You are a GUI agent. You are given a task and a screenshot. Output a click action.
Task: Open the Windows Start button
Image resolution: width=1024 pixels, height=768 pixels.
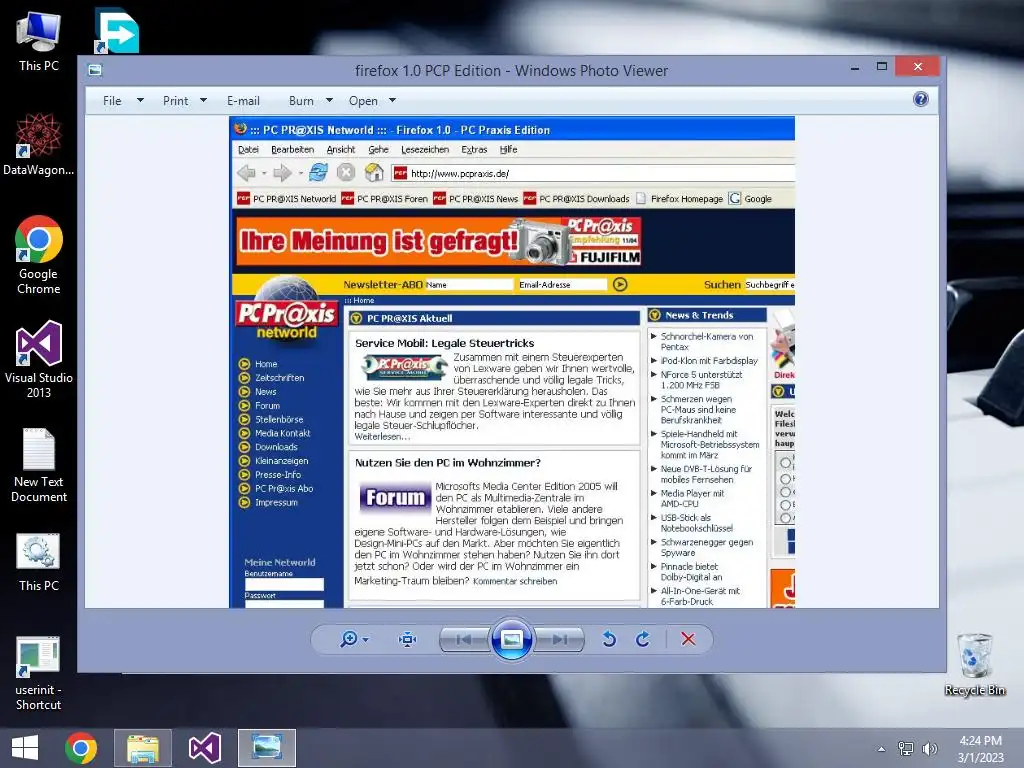click(25, 748)
